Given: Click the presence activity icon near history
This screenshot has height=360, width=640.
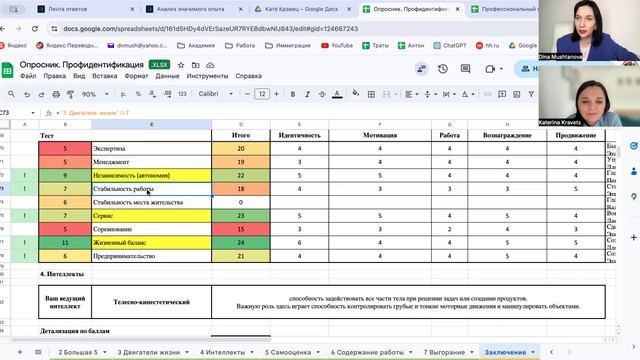Looking at the screenshot, I should tap(421, 69).
